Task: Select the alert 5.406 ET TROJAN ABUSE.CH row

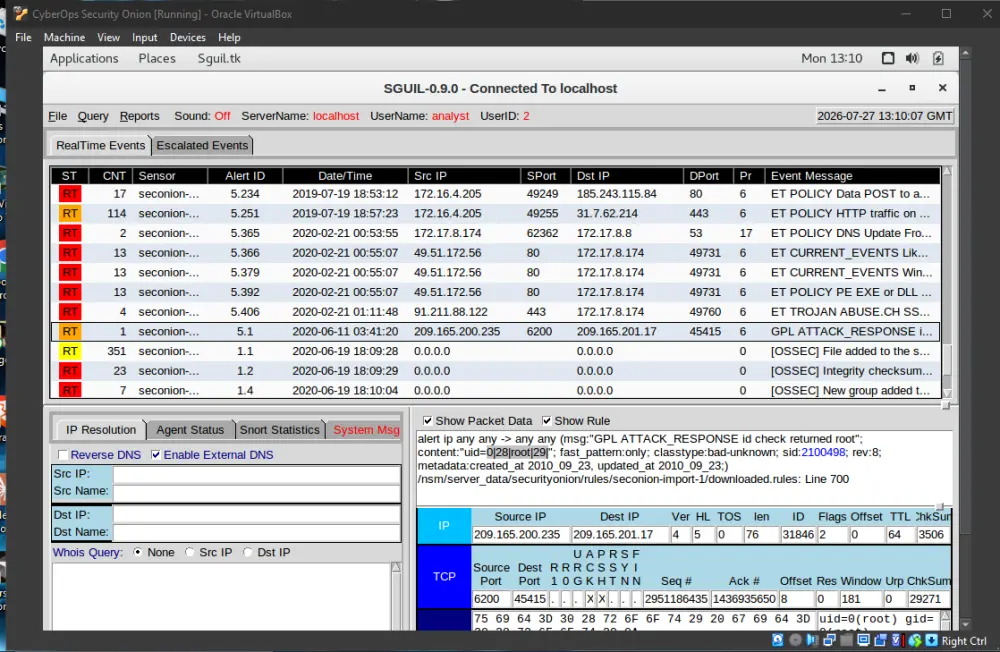Action: (x=495, y=312)
